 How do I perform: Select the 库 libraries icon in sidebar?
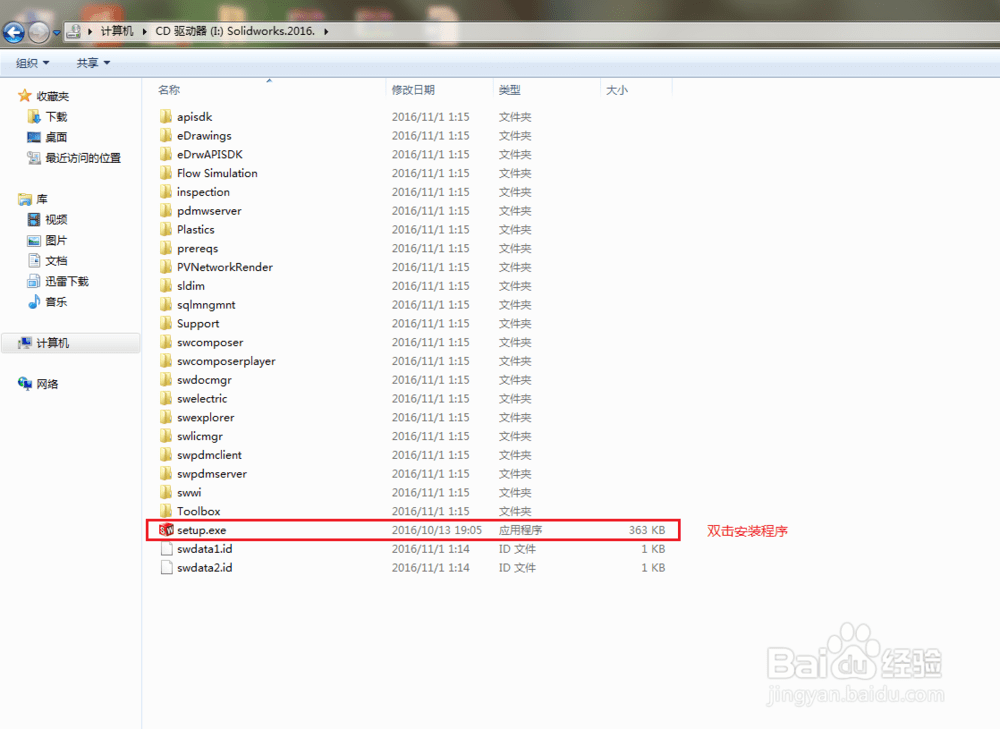pyautogui.click(x=24, y=199)
